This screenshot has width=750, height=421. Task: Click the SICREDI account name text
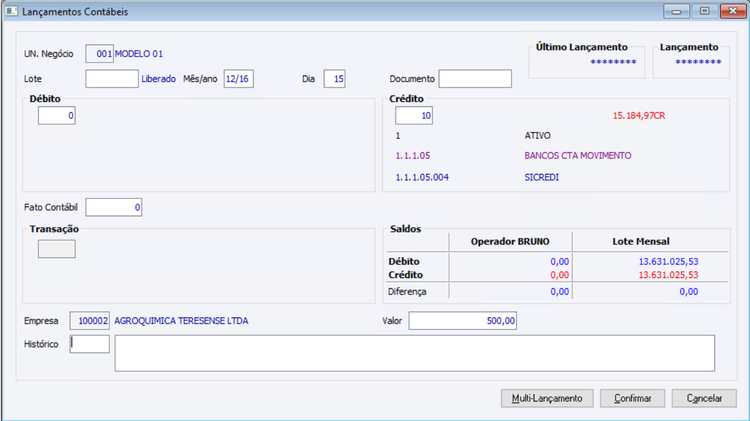tap(541, 177)
